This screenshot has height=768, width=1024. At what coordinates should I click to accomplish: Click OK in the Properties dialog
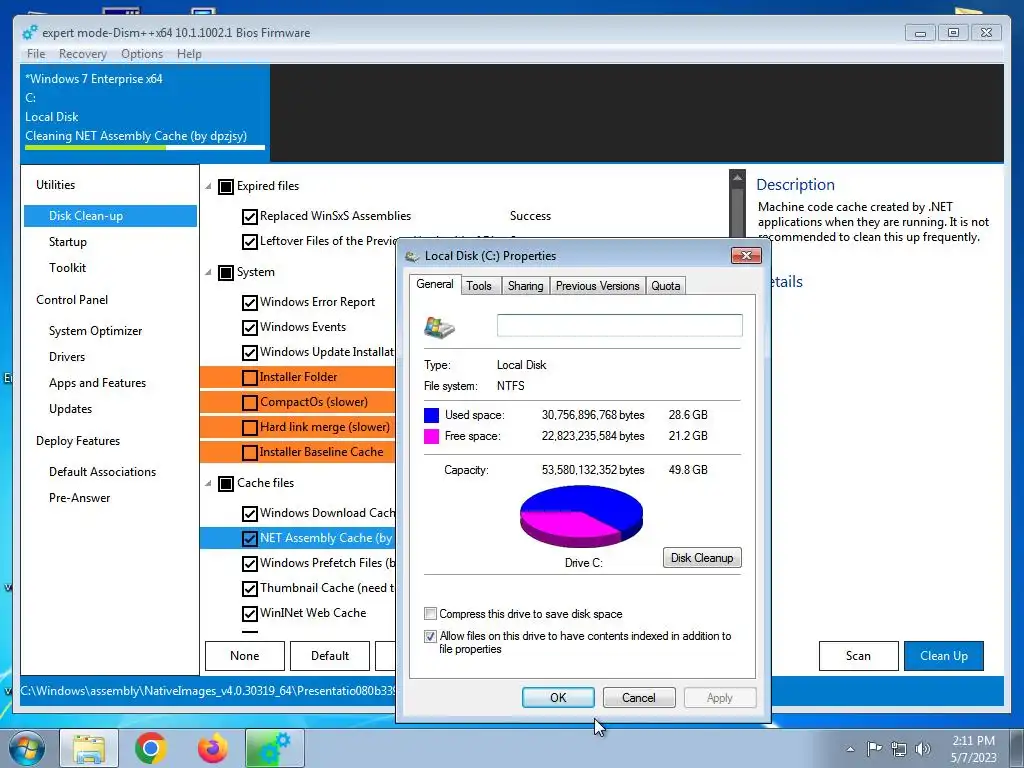coord(558,697)
